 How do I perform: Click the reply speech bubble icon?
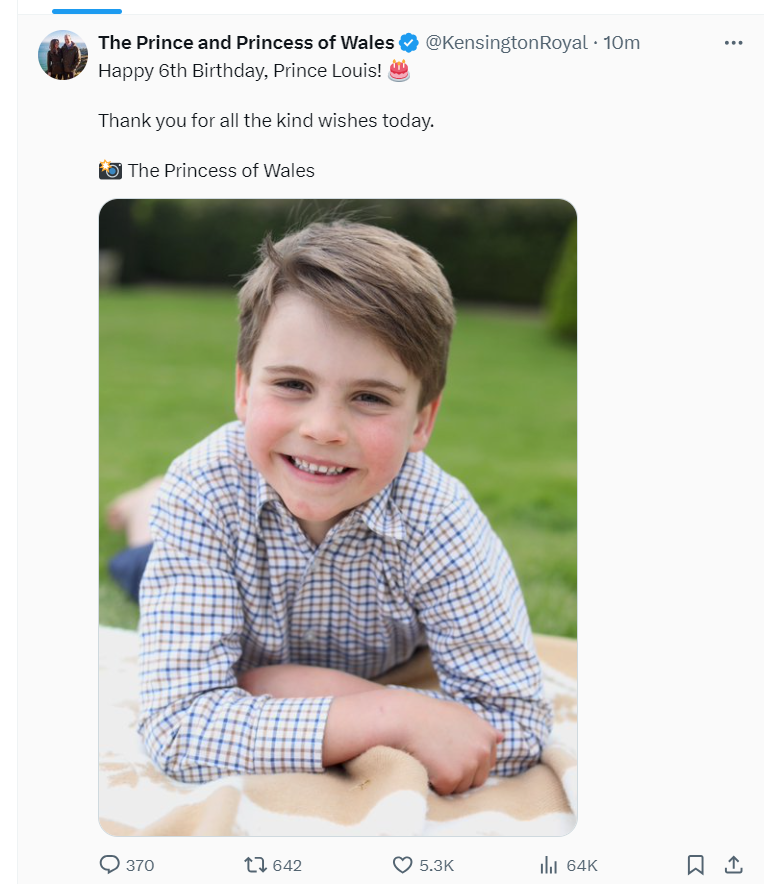point(109,864)
